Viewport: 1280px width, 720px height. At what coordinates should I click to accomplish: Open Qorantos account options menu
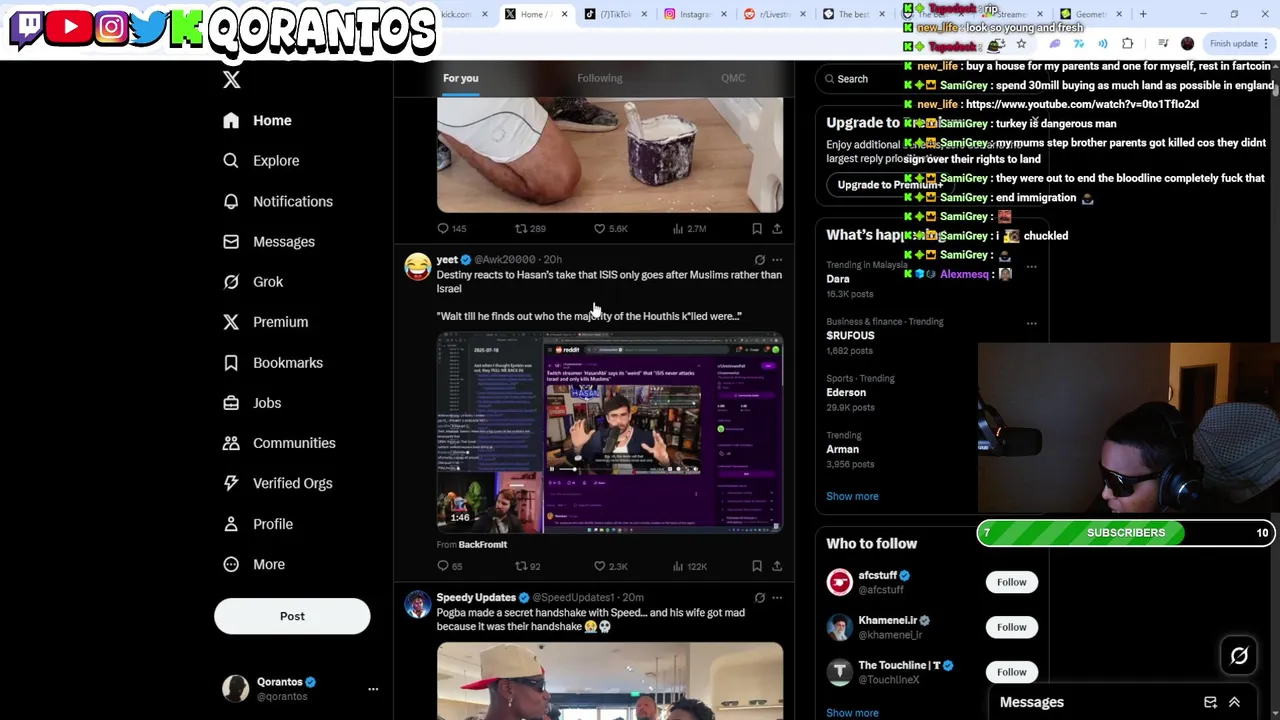pyautogui.click(x=373, y=689)
